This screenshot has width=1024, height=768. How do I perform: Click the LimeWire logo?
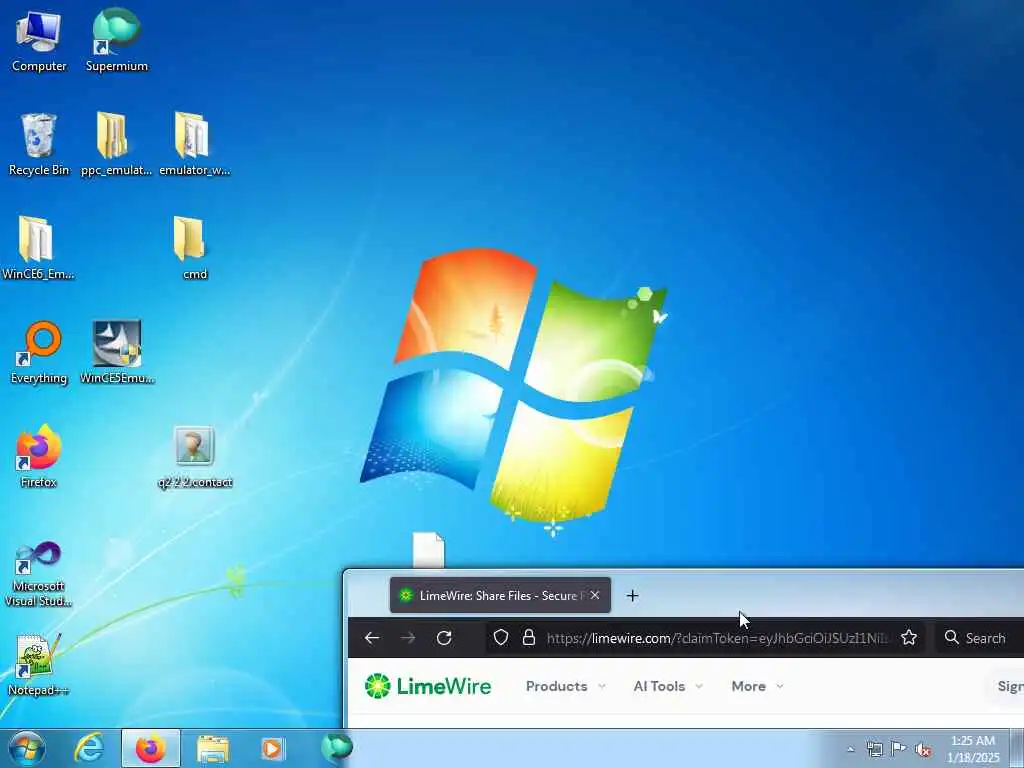[x=428, y=686]
